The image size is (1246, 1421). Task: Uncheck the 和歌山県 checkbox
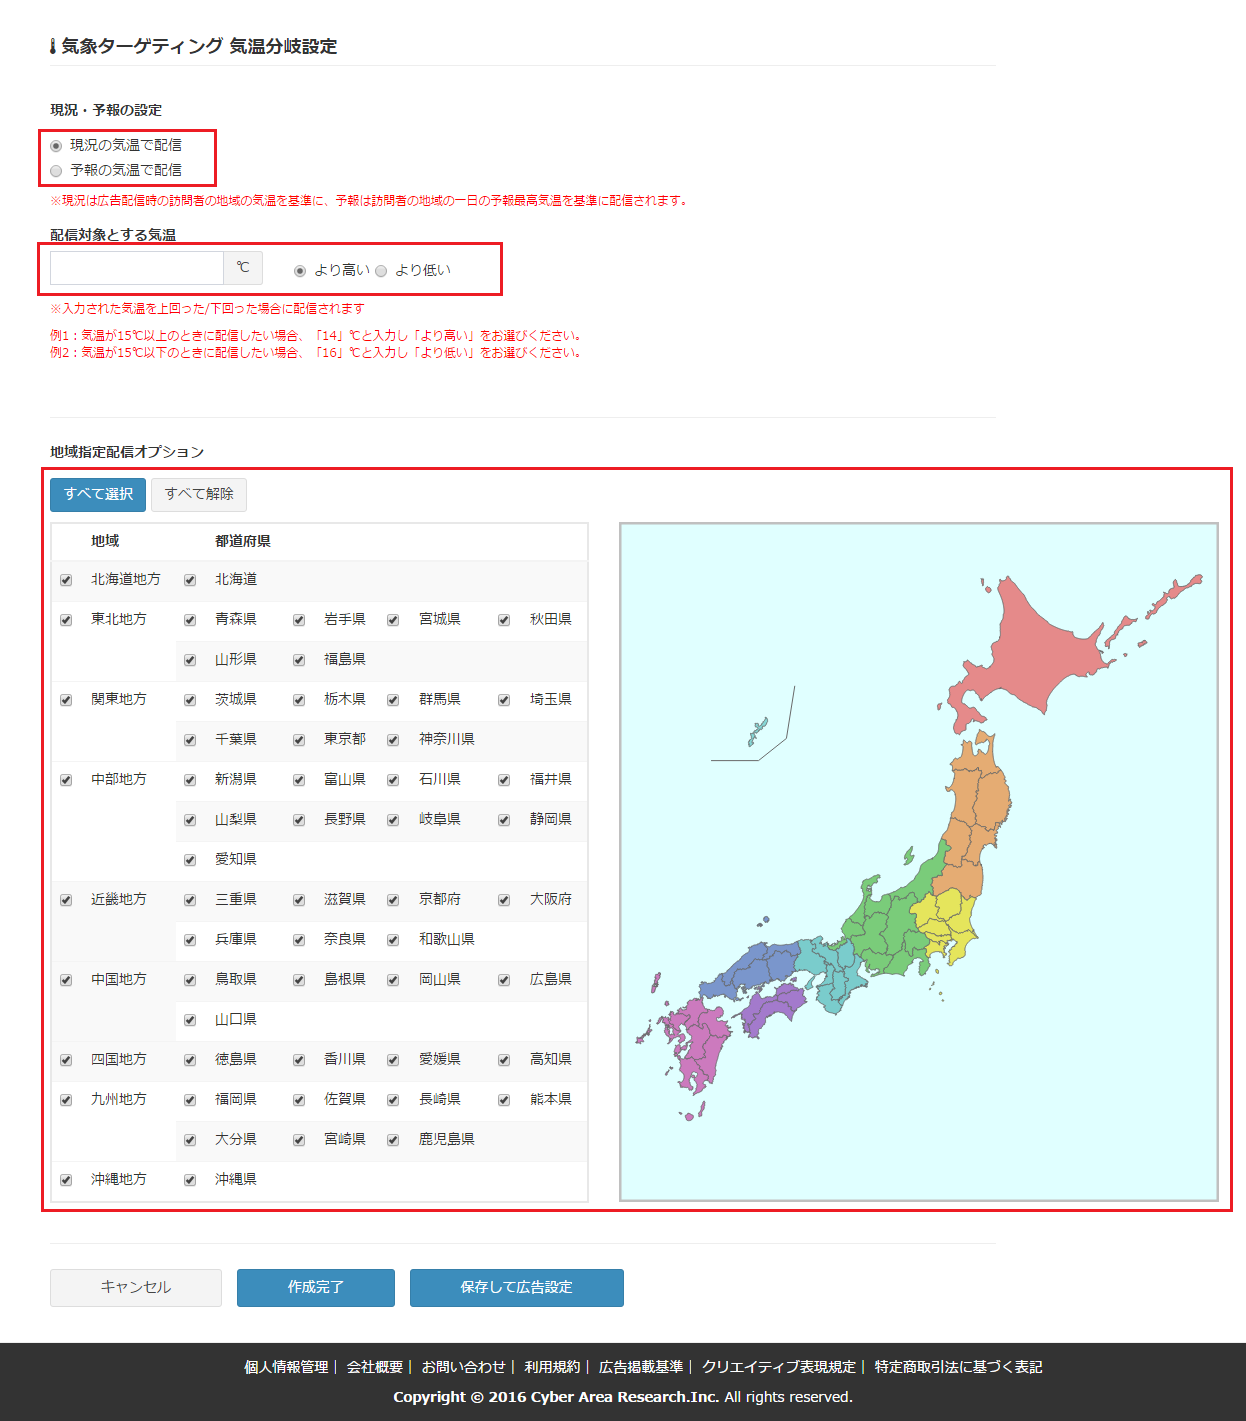click(393, 940)
